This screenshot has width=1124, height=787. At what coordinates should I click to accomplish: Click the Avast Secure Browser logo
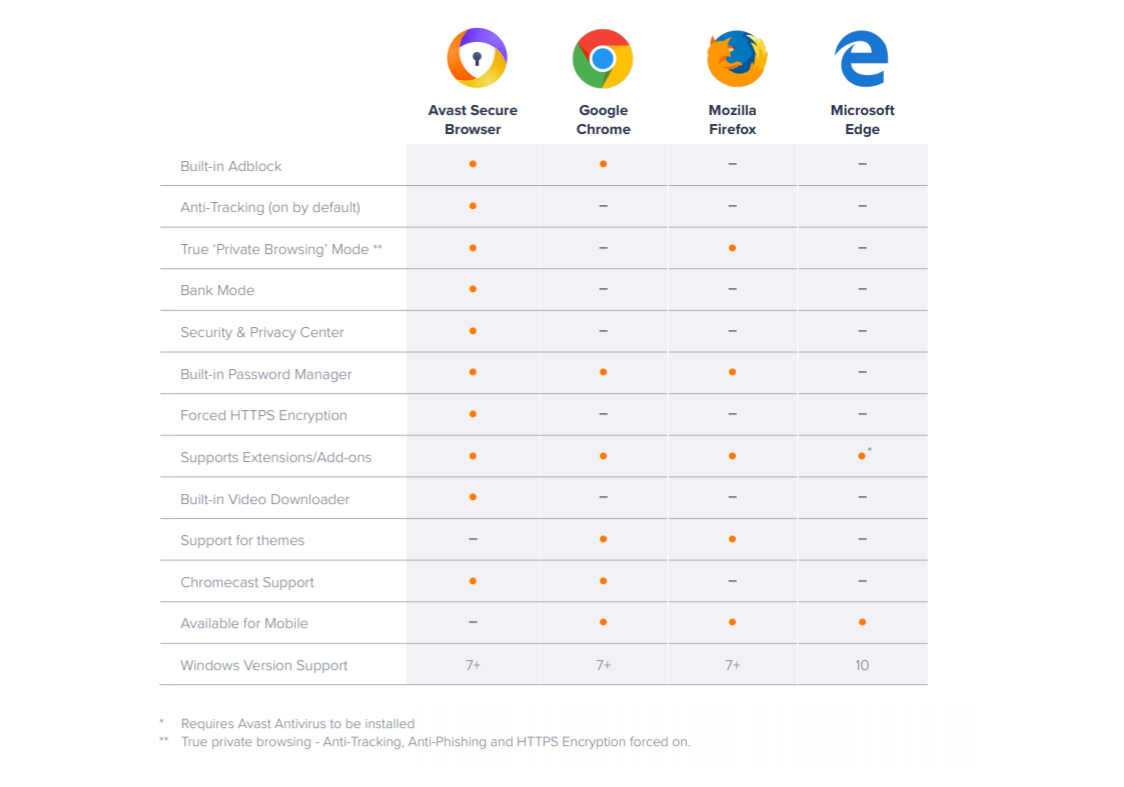coord(477,57)
